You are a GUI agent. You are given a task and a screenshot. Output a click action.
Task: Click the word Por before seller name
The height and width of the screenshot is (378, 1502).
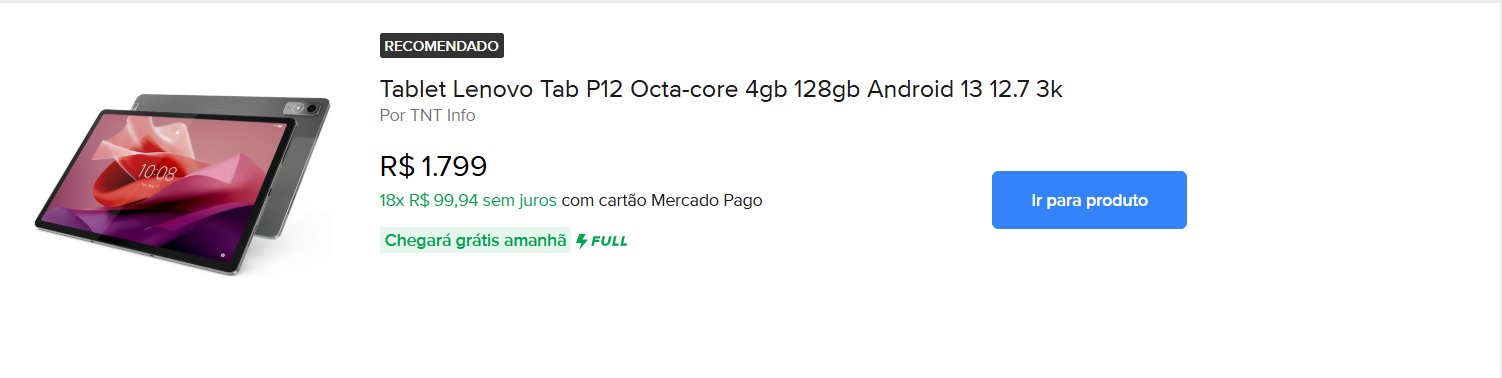click(x=392, y=115)
